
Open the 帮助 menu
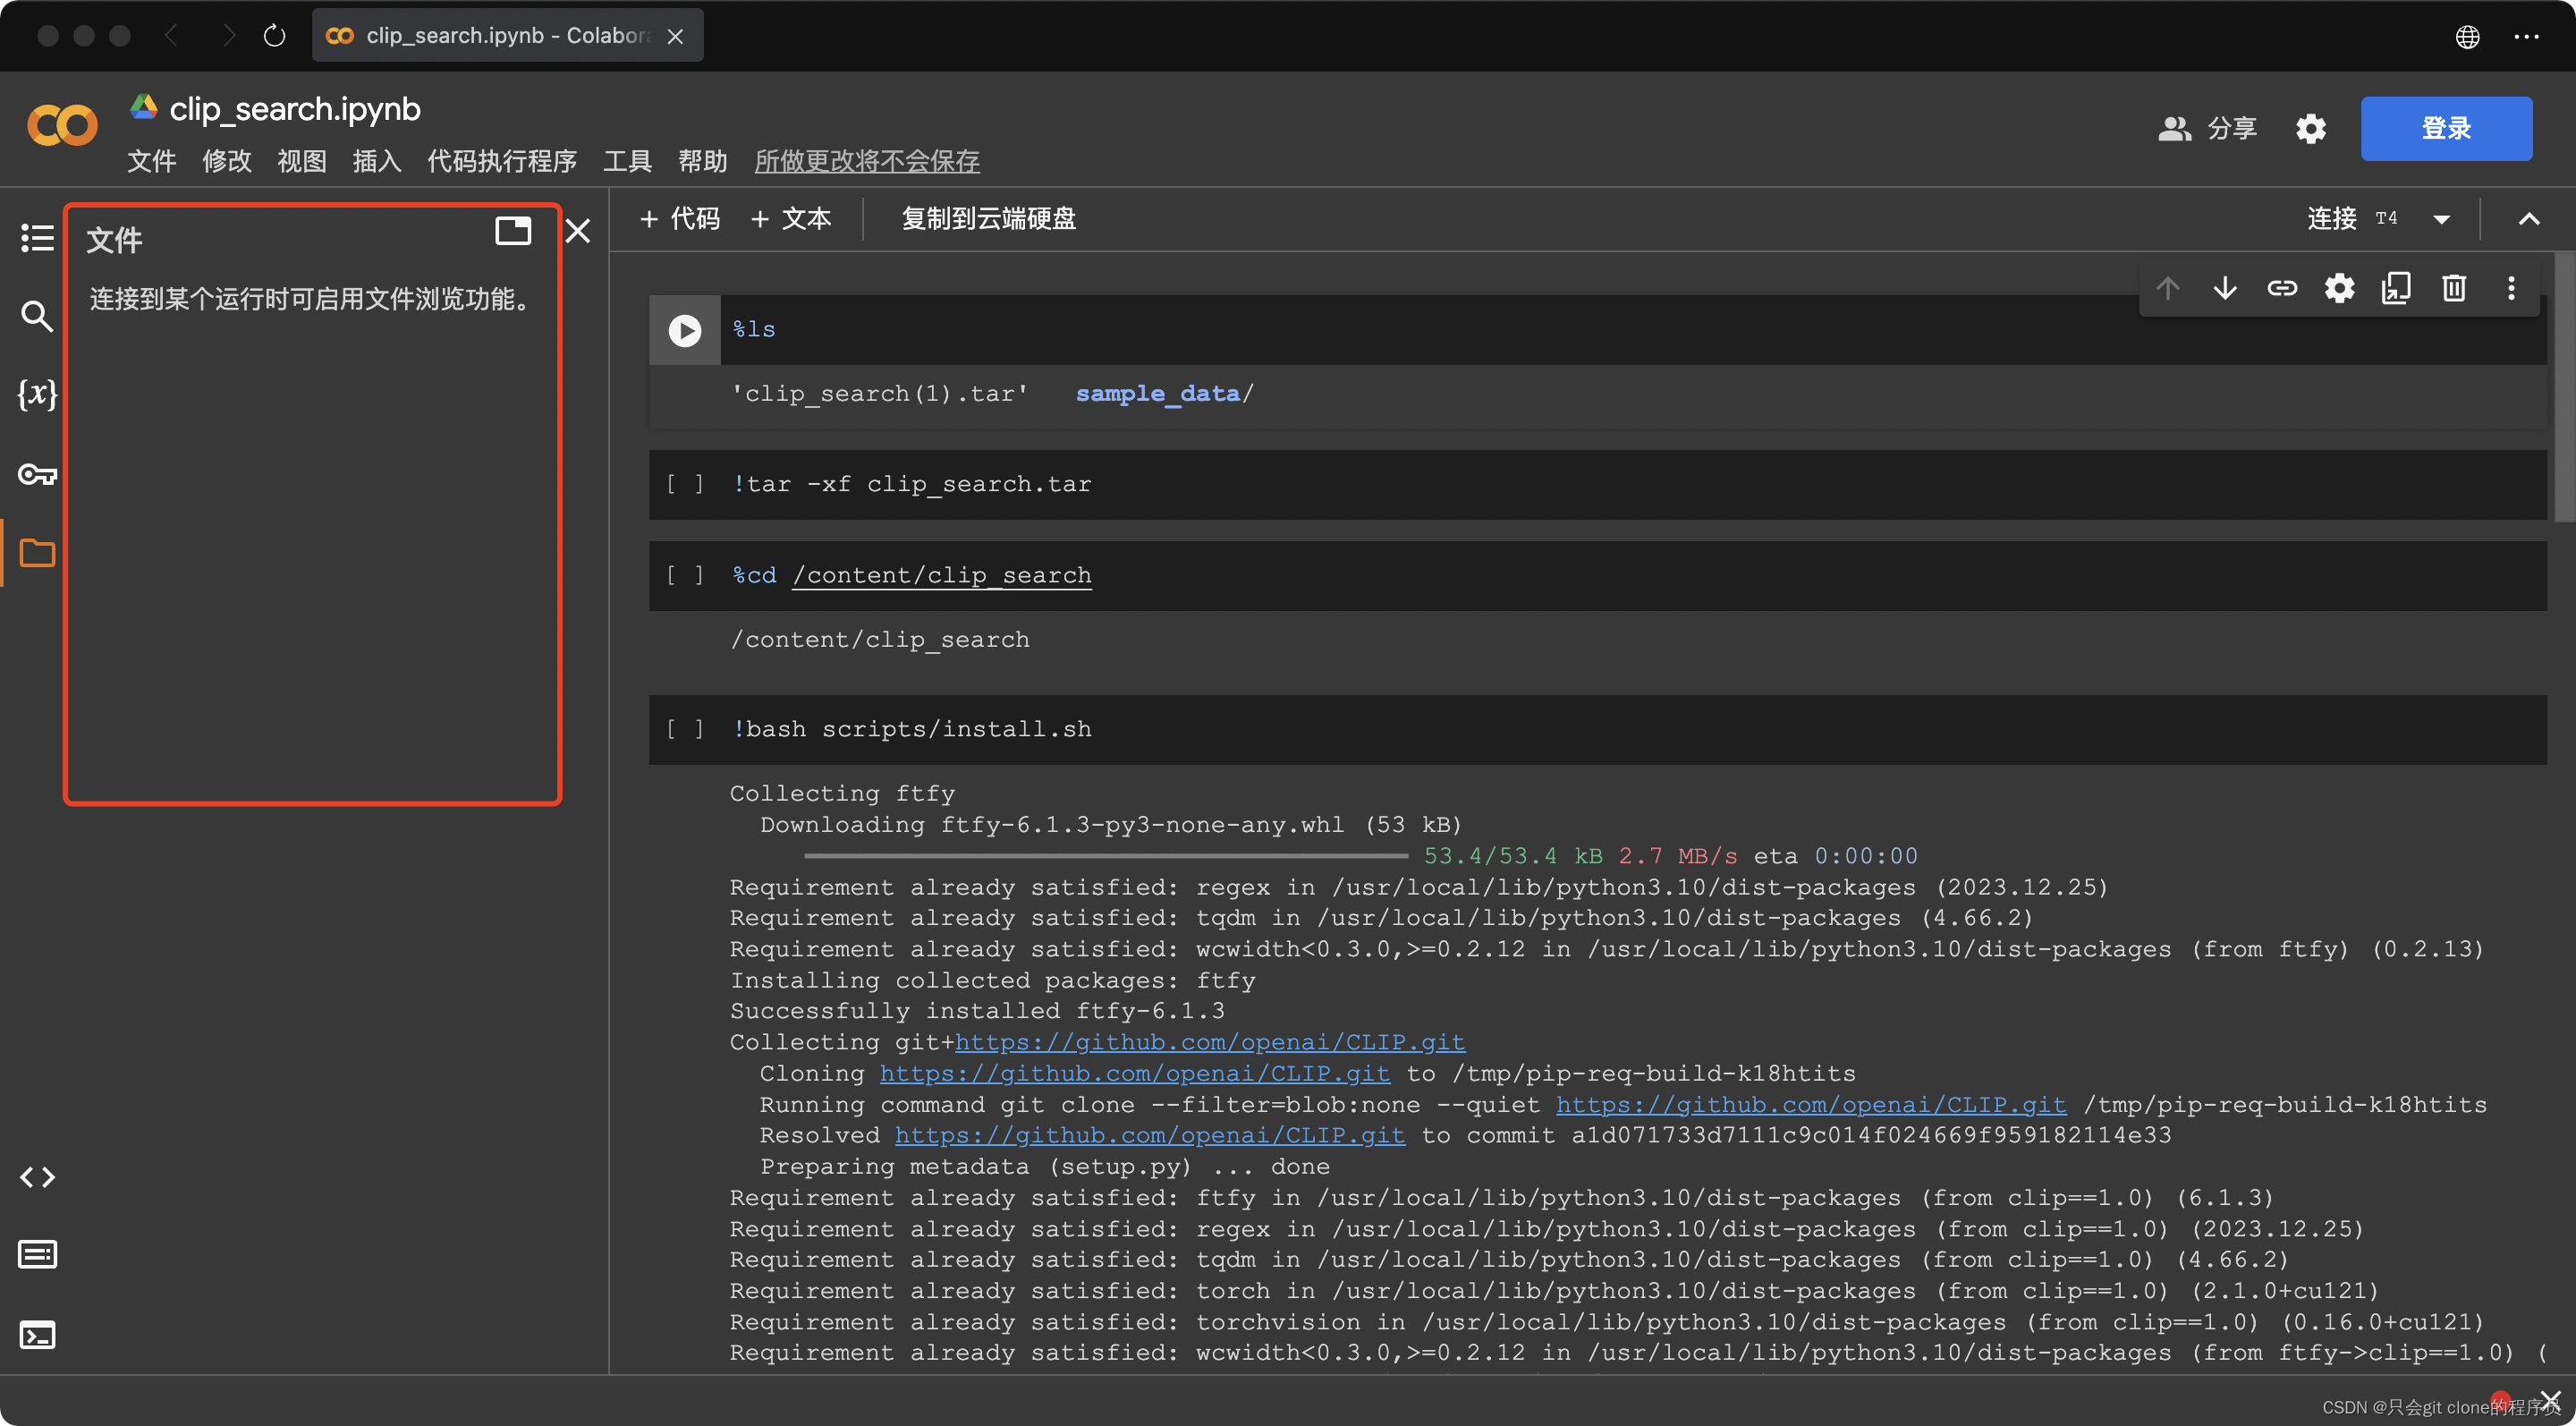(x=702, y=161)
